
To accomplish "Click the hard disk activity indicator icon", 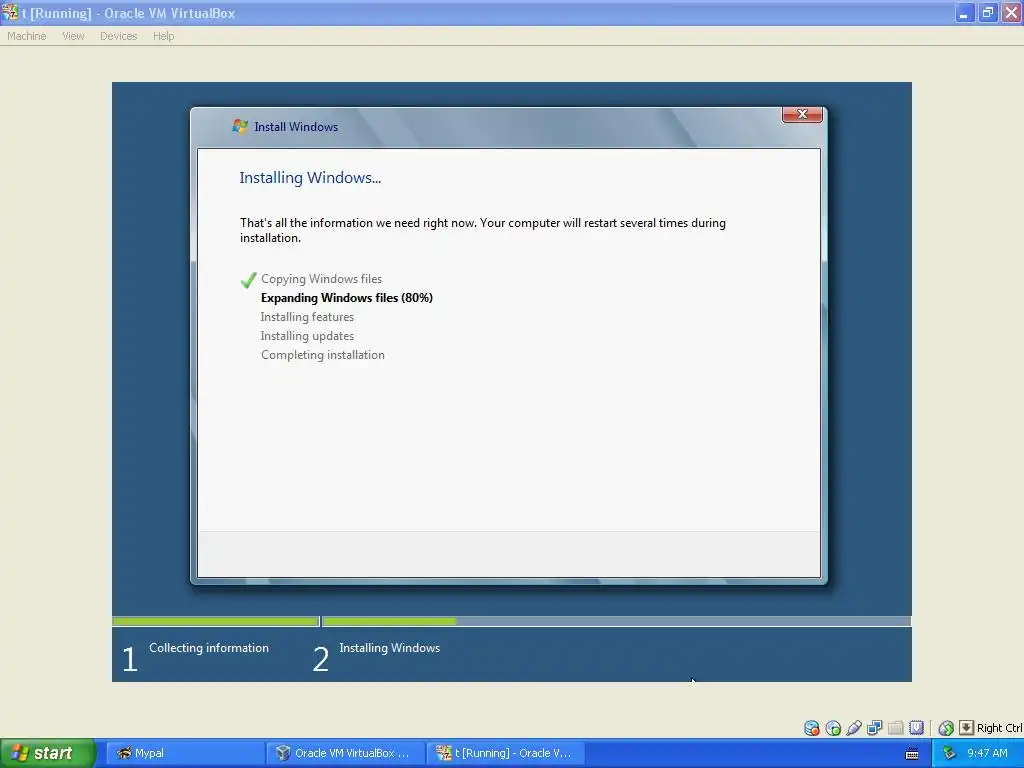I will (811, 728).
